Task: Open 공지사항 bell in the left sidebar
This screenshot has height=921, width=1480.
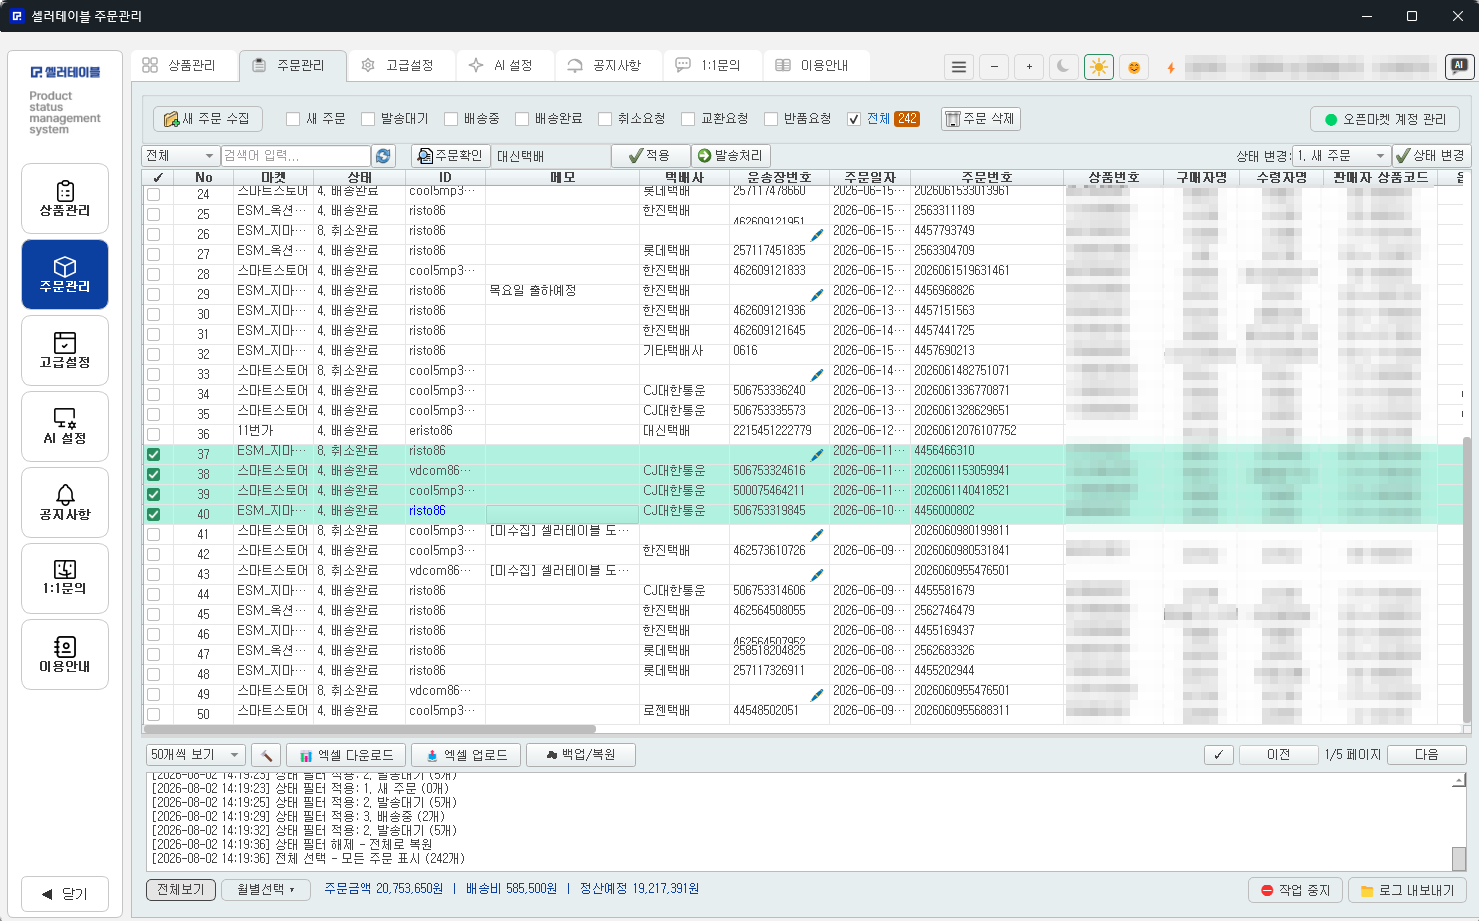Action: 65,503
